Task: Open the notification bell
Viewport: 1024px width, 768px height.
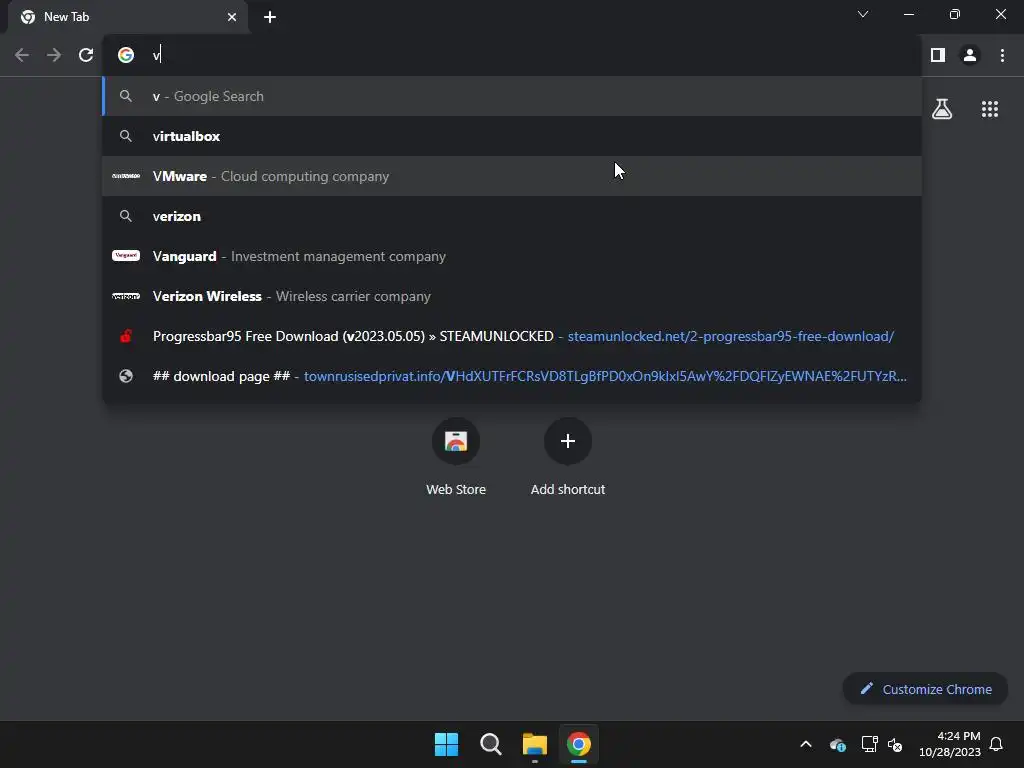Action: click(996, 744)
